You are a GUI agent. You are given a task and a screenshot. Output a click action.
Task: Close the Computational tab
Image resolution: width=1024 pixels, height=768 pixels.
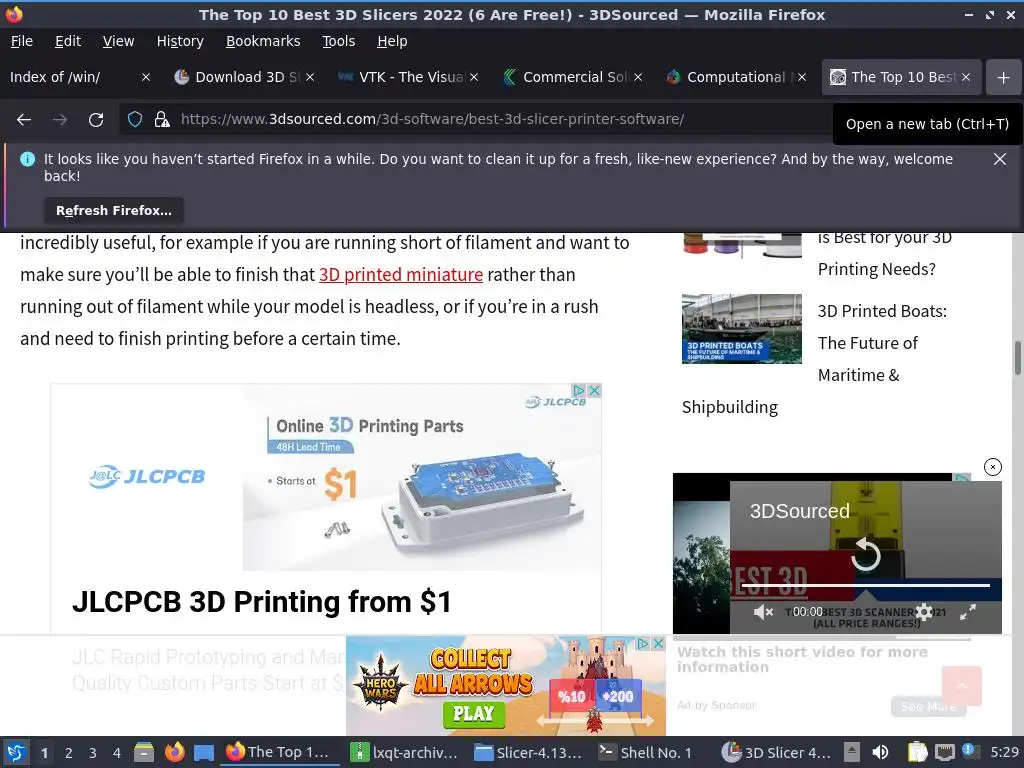[802, 77]
